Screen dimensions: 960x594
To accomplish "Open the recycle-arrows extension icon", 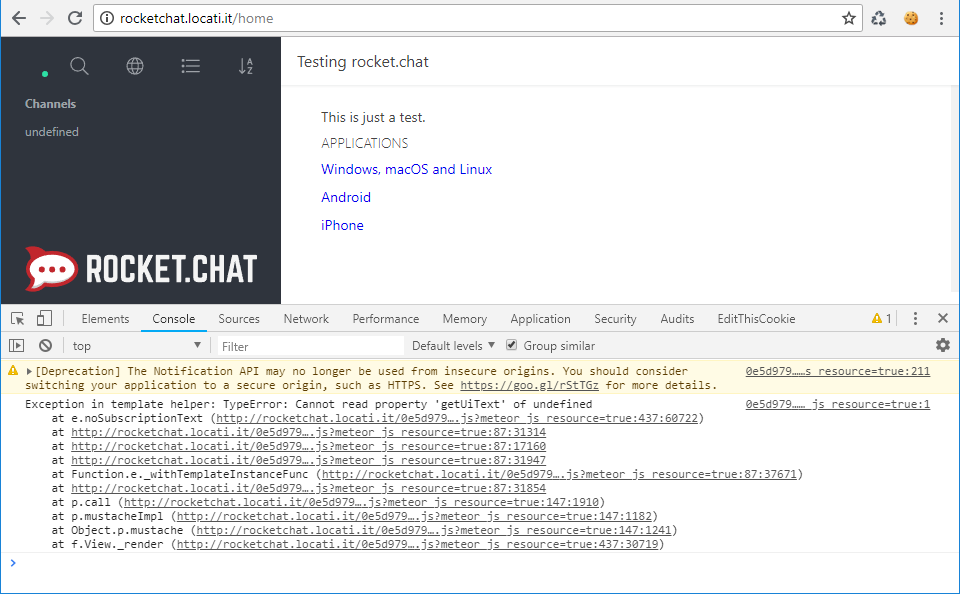I will point(879,18).
